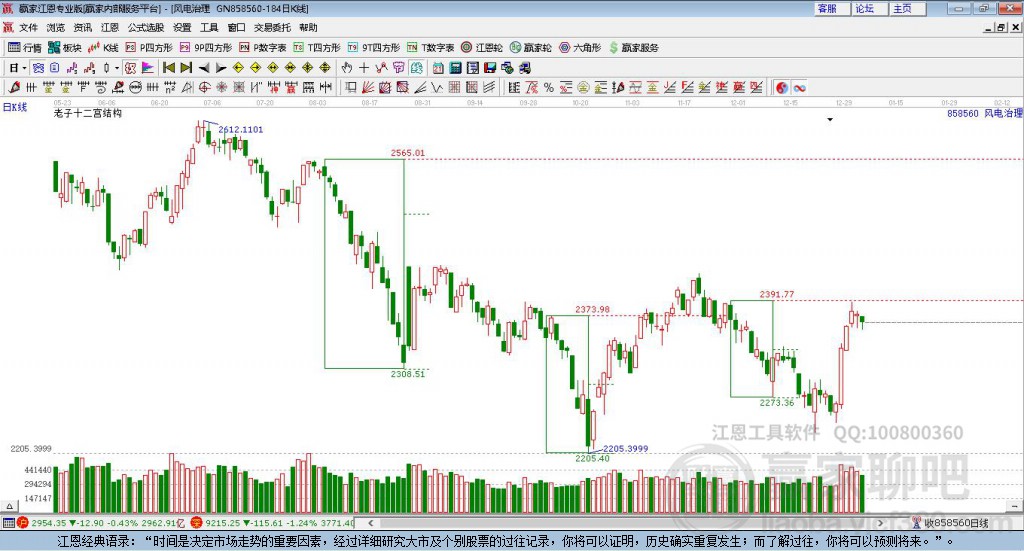This screenshot has height=551, width=1024.
Task: Open the T四方形 tool
Action: [x=317, y=48]
